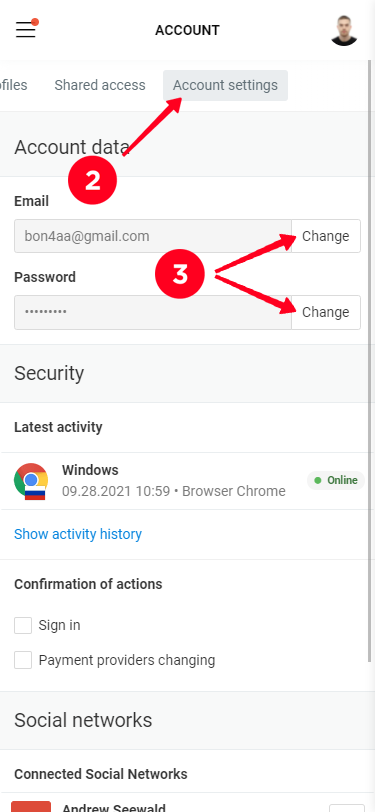This screenshot has width=375, height=812.
Task: Open the user profile avatar
Action: 344,31
